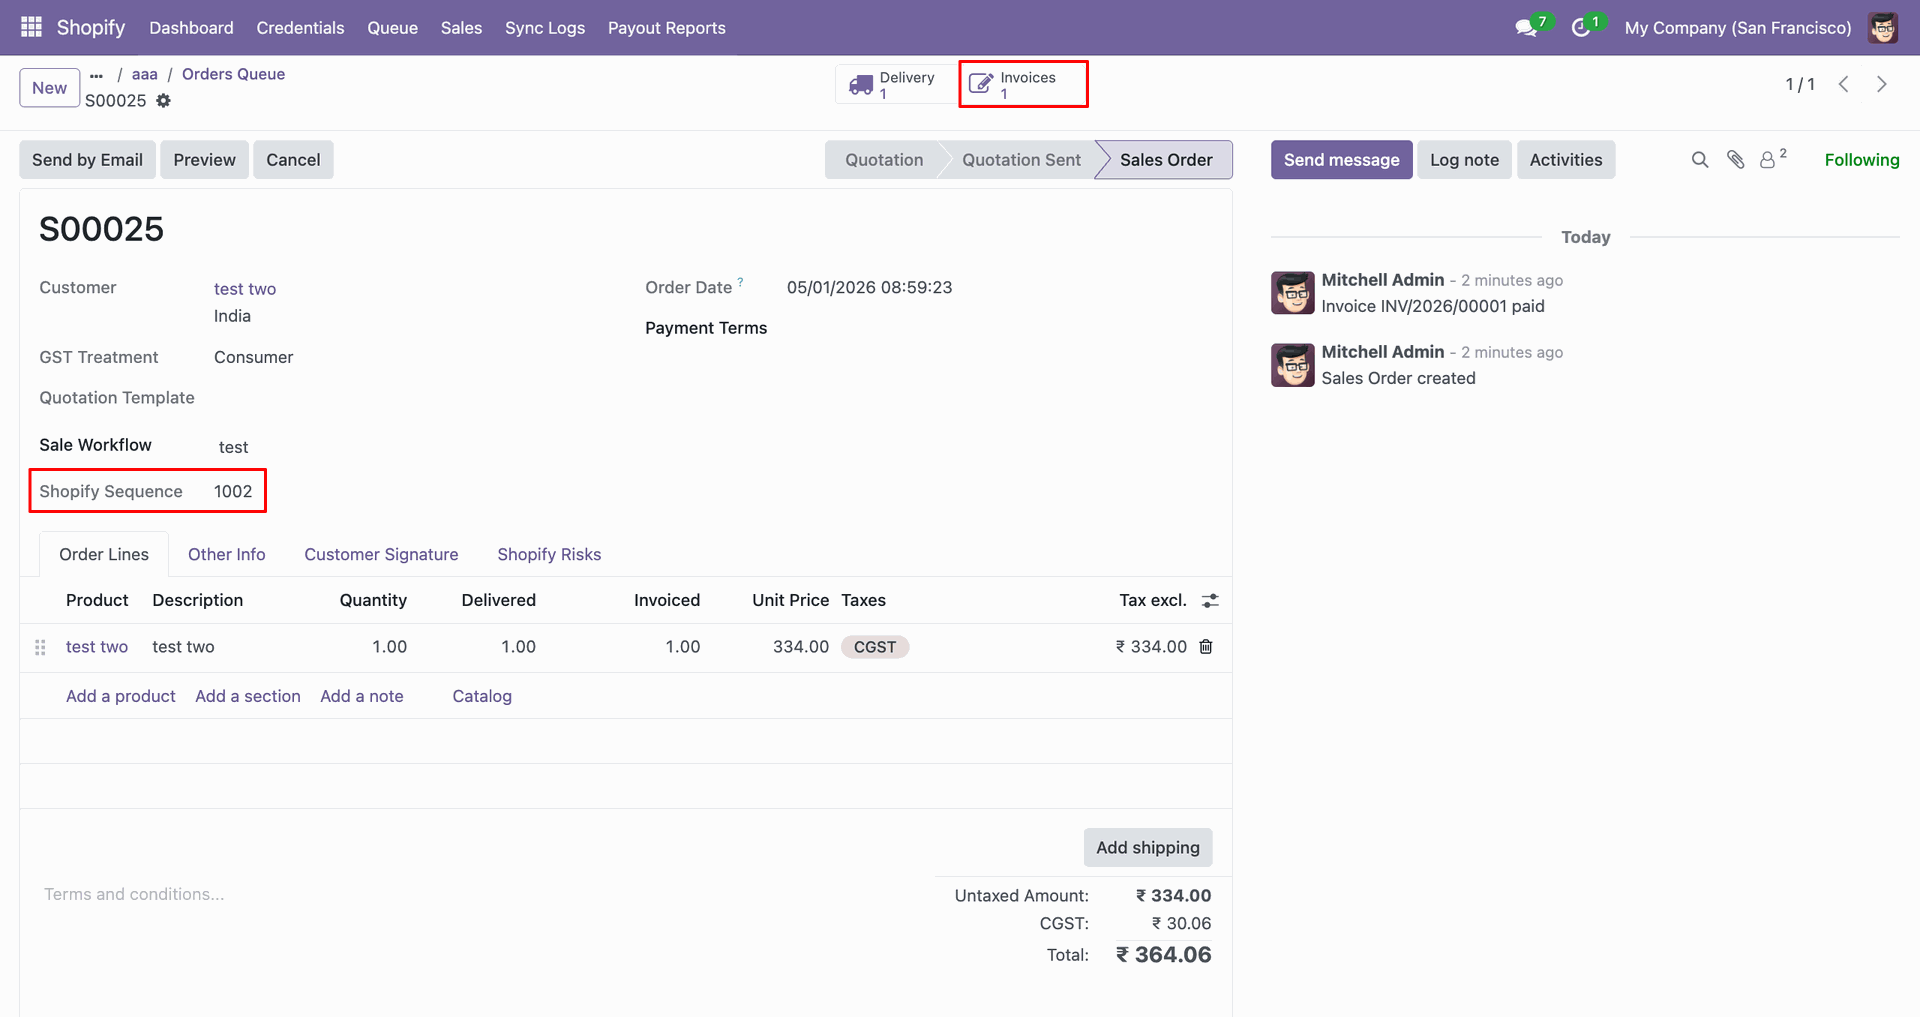1920x1017 pixels.
Task: Open customer test two link
Action: tap(245, 289)
